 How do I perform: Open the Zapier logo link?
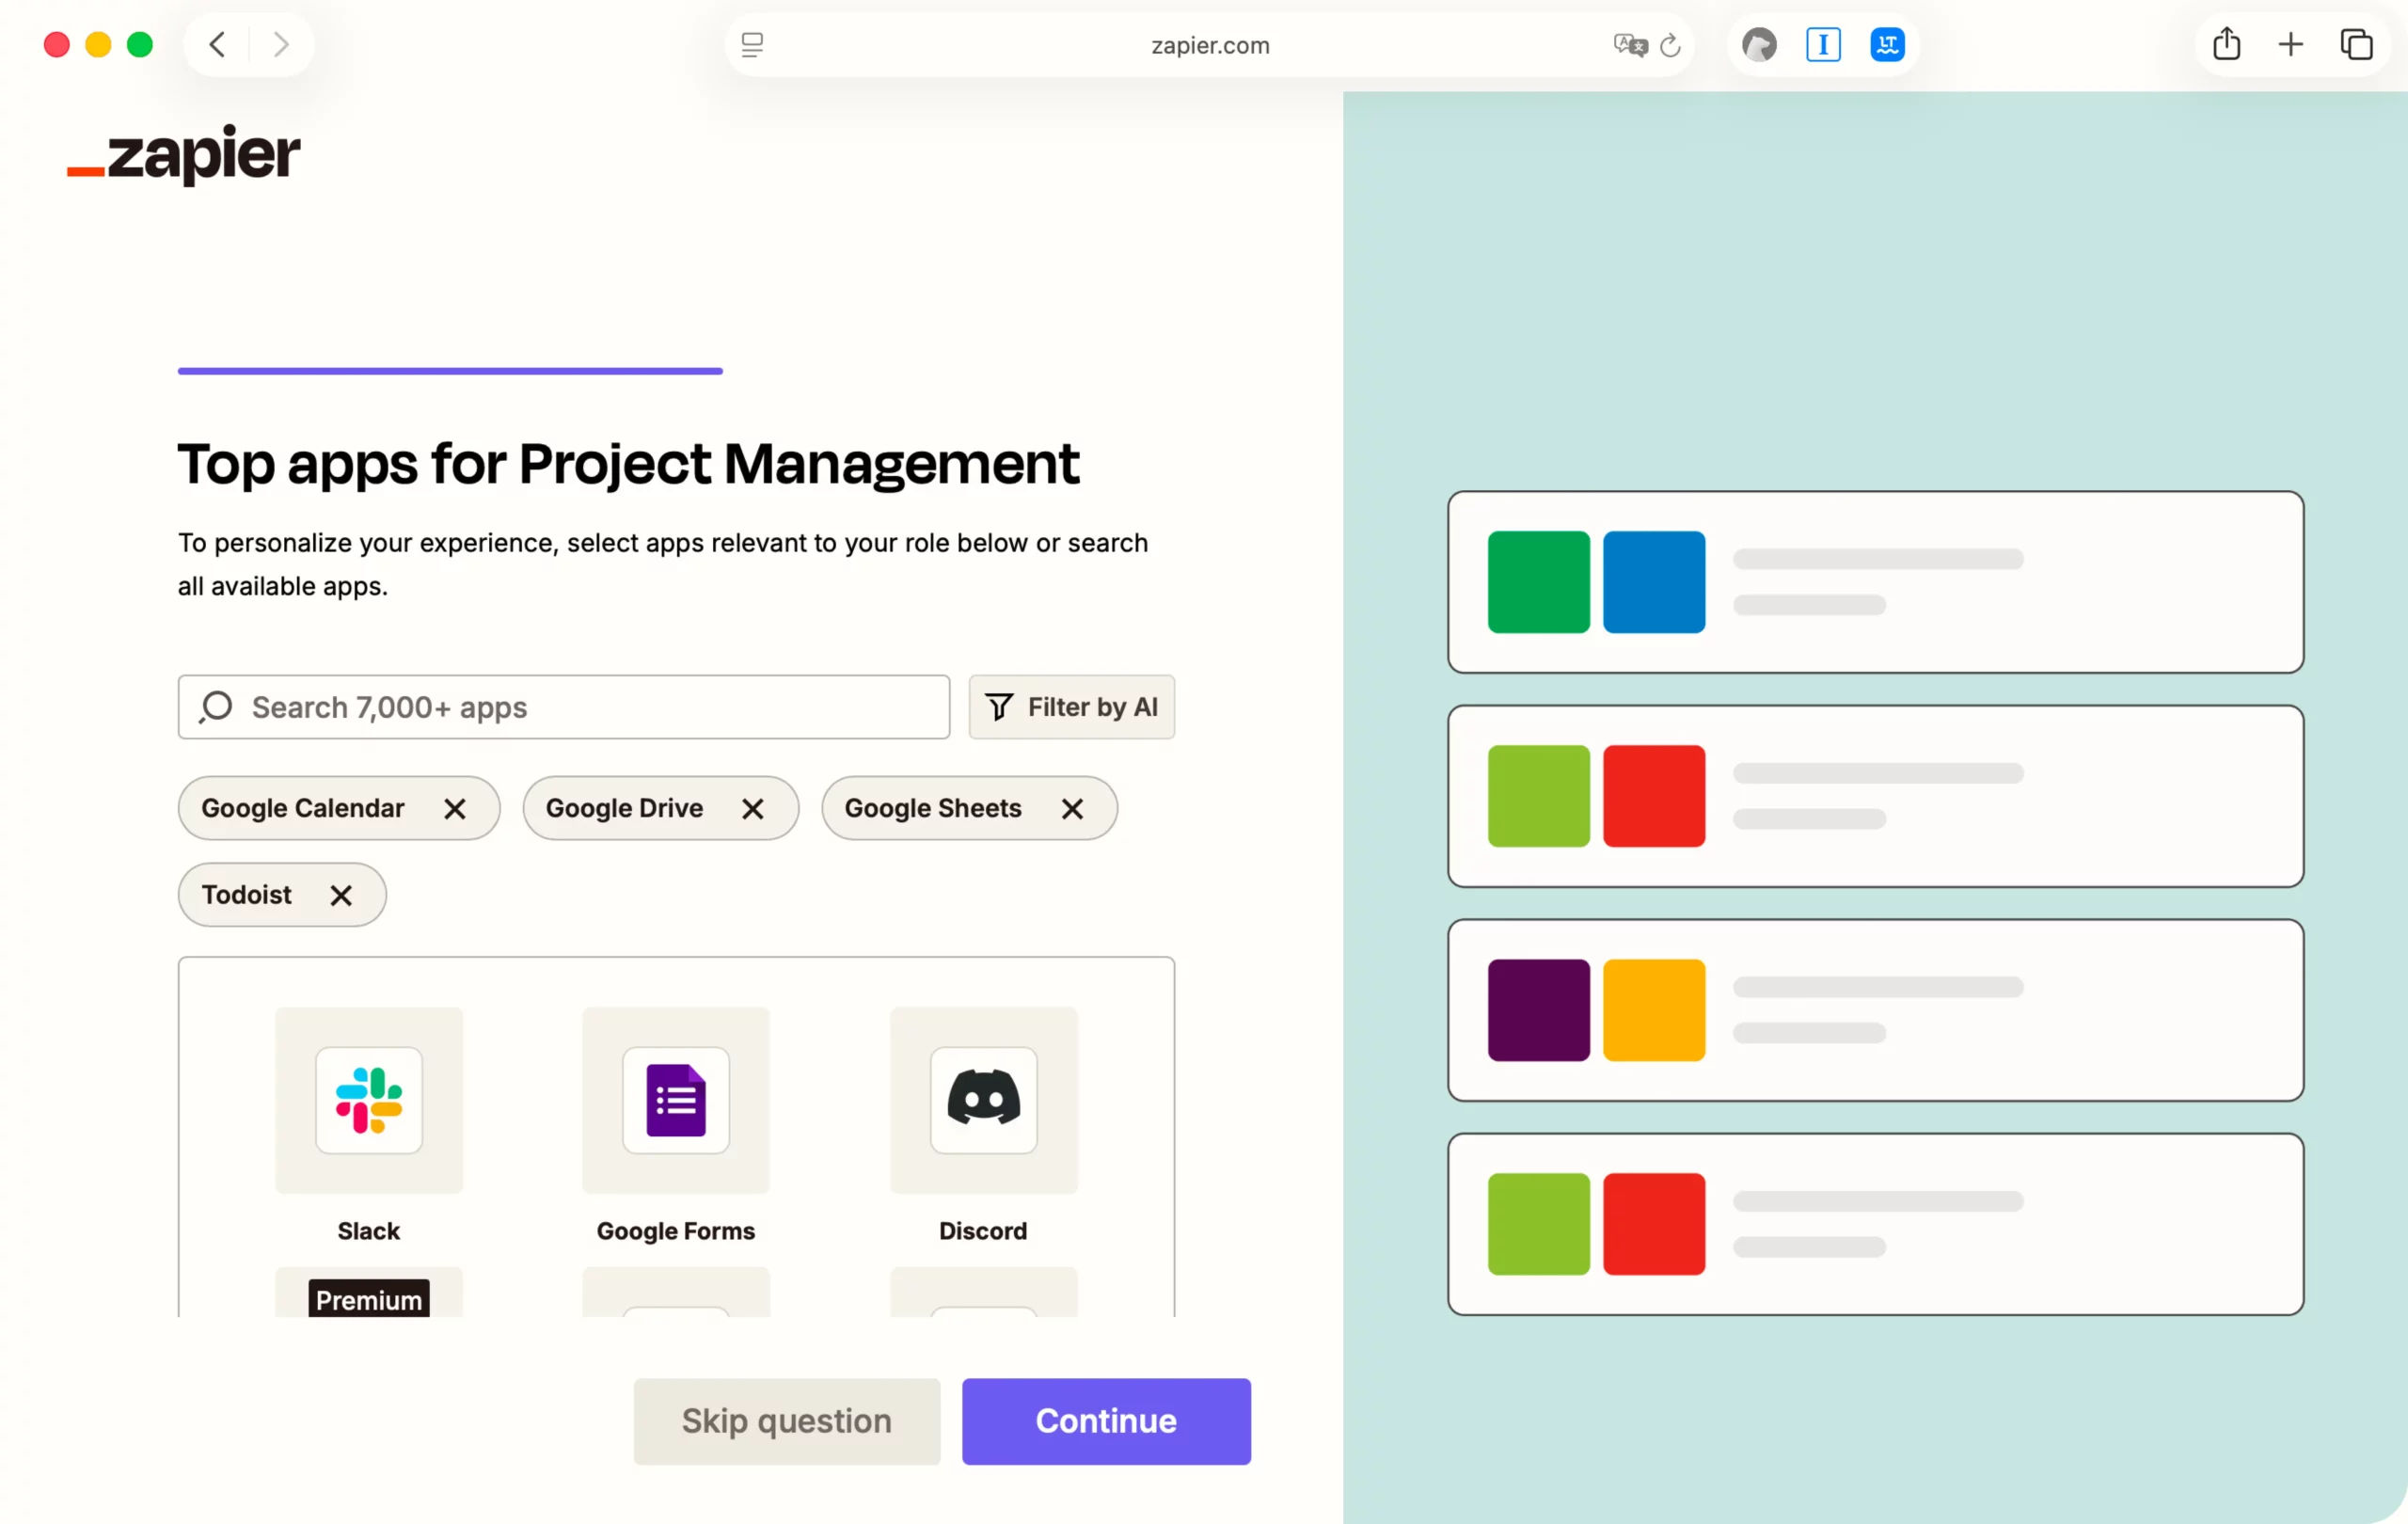[184, 155]
